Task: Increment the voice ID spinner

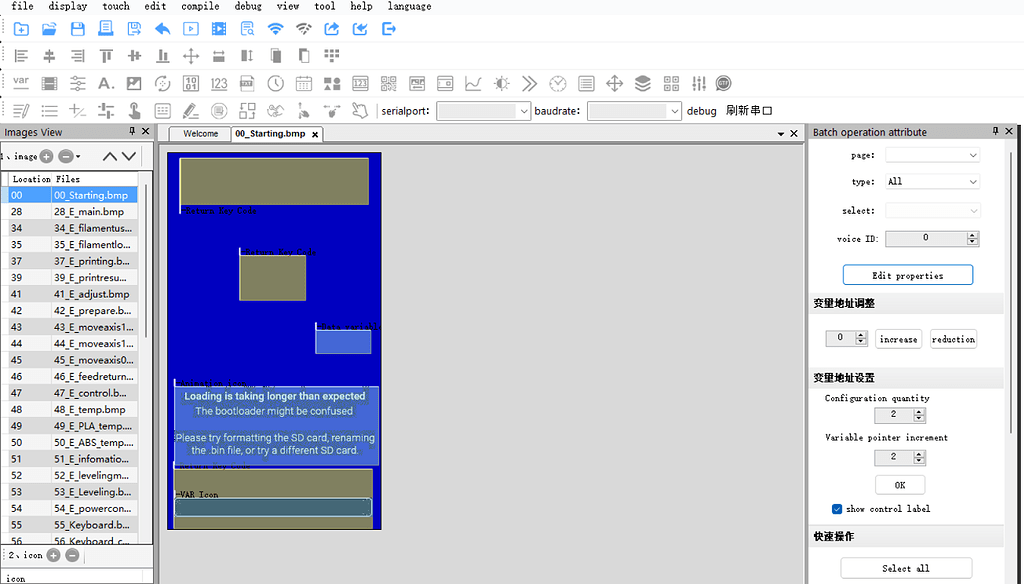Action: (x=973, y=235)
